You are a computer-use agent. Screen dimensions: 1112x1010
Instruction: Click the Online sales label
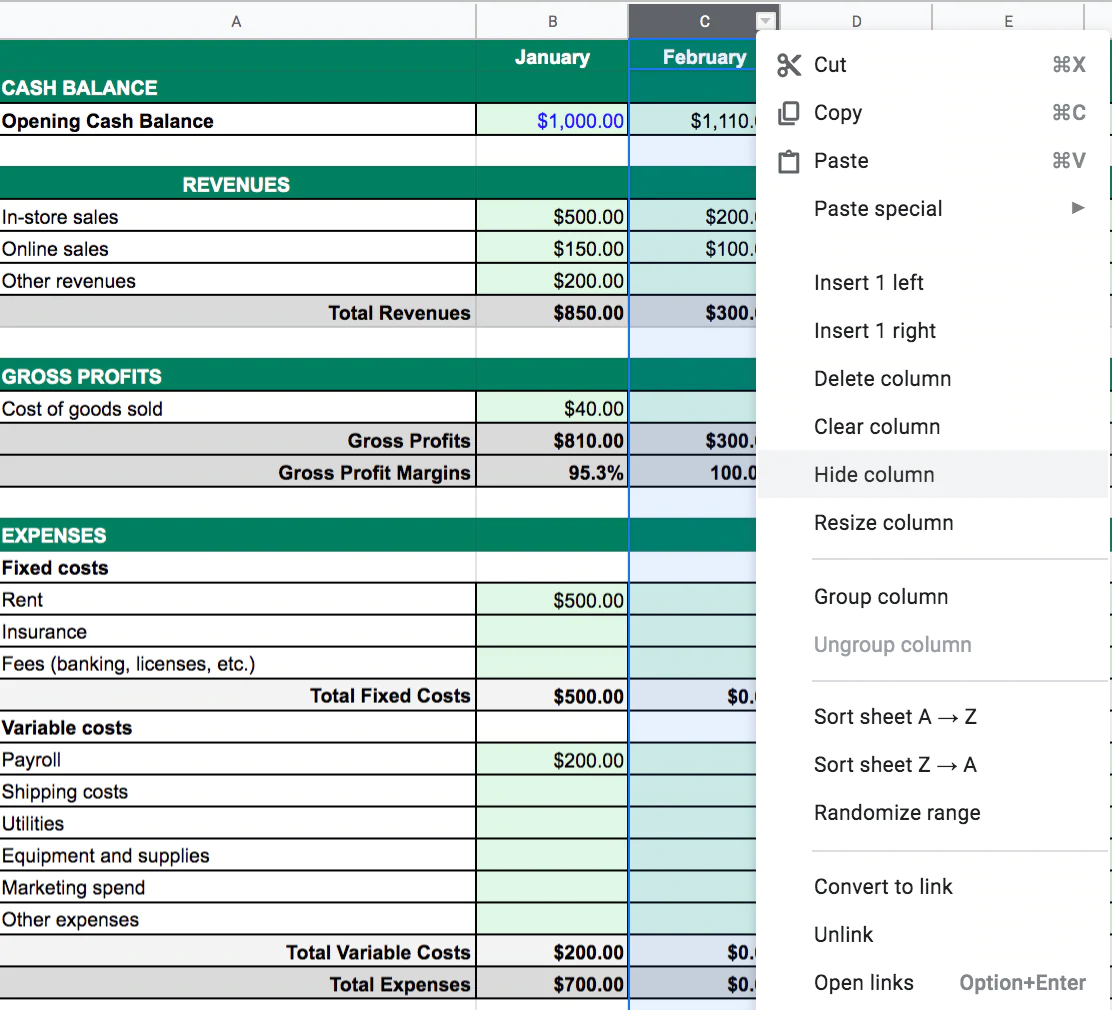click(55, 249)
